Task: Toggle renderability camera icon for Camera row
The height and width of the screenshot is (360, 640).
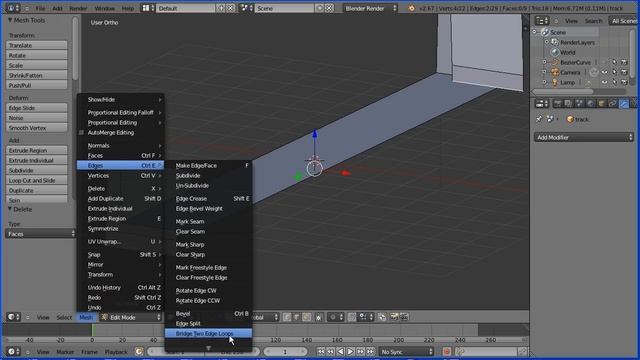Action: (x=624, y=72)
